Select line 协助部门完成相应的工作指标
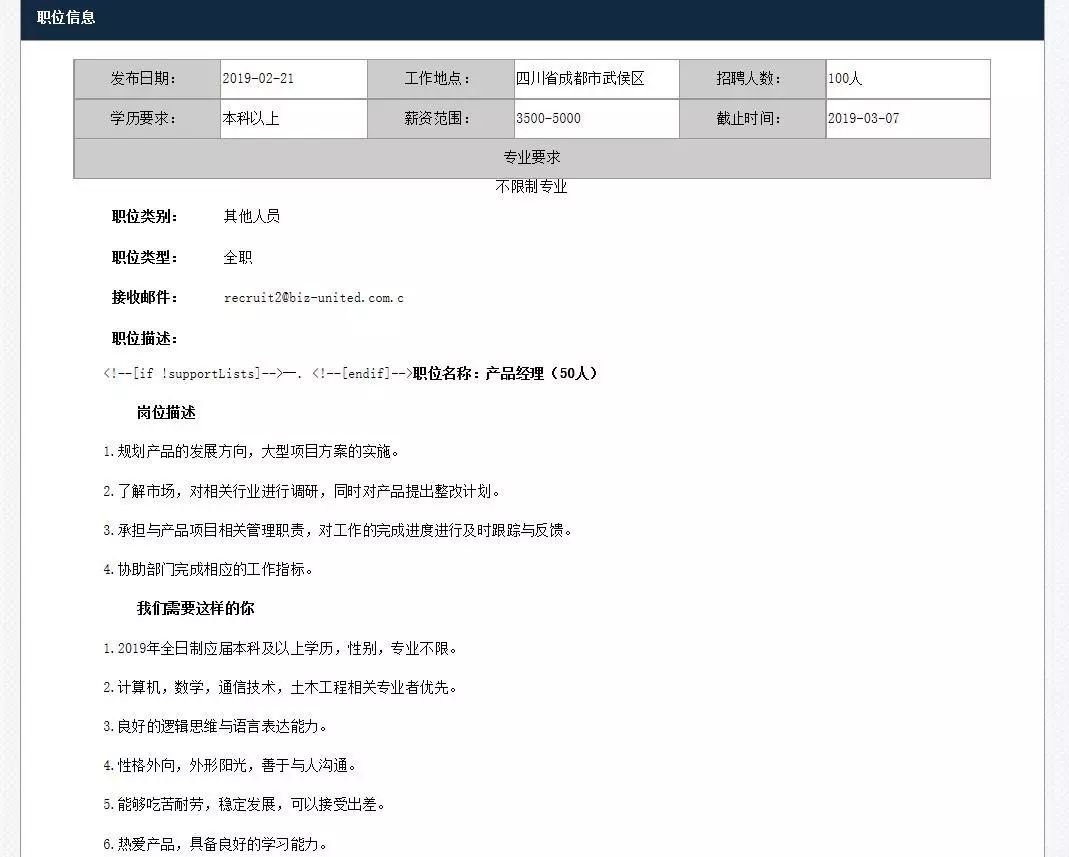 point(208,569)
